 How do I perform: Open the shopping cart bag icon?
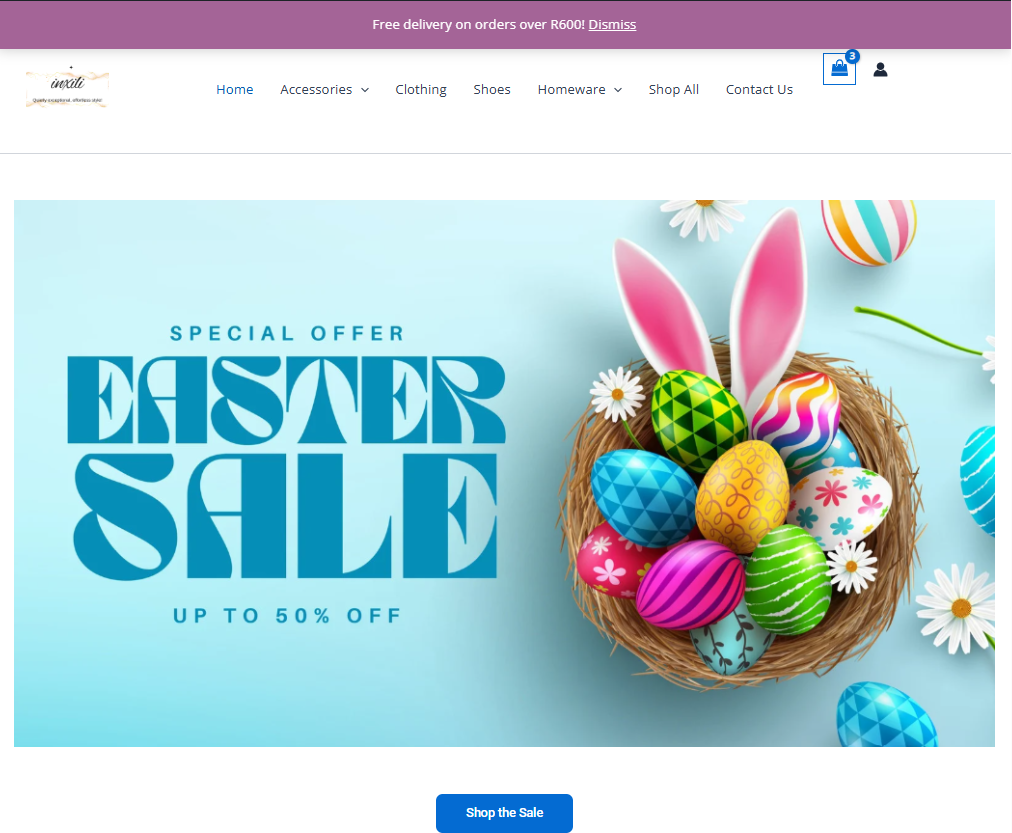(839, 69)
